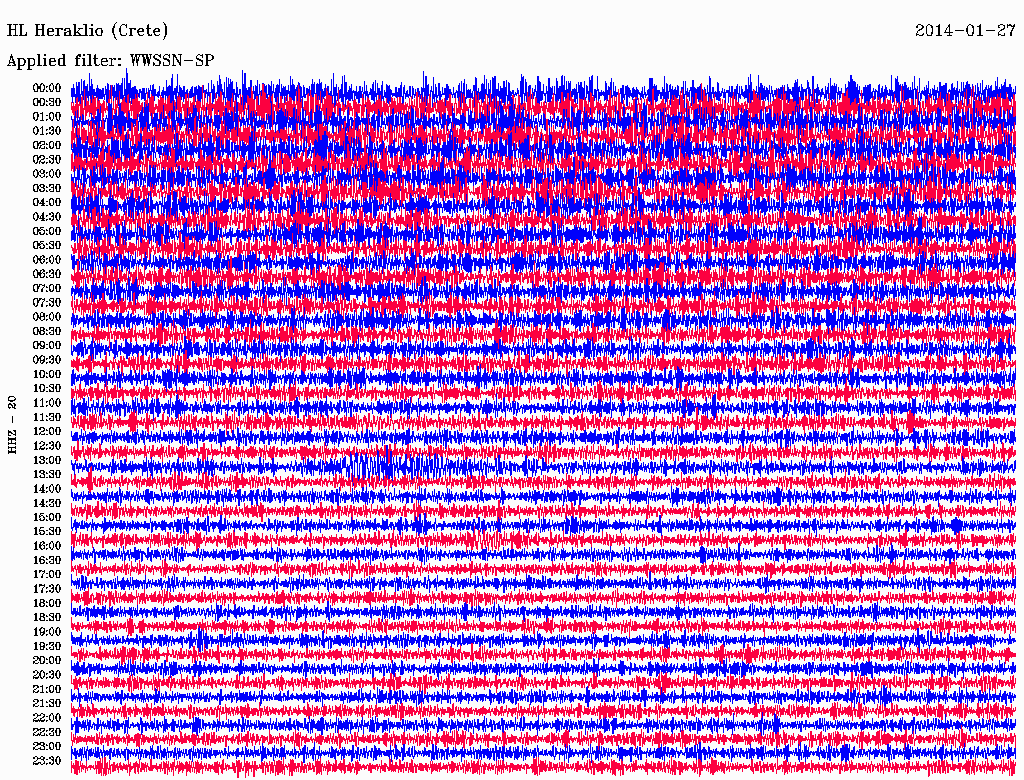Select the 22:00 time label
The height and width of the screenshot is (780, 1024).
tap(47, 717)
